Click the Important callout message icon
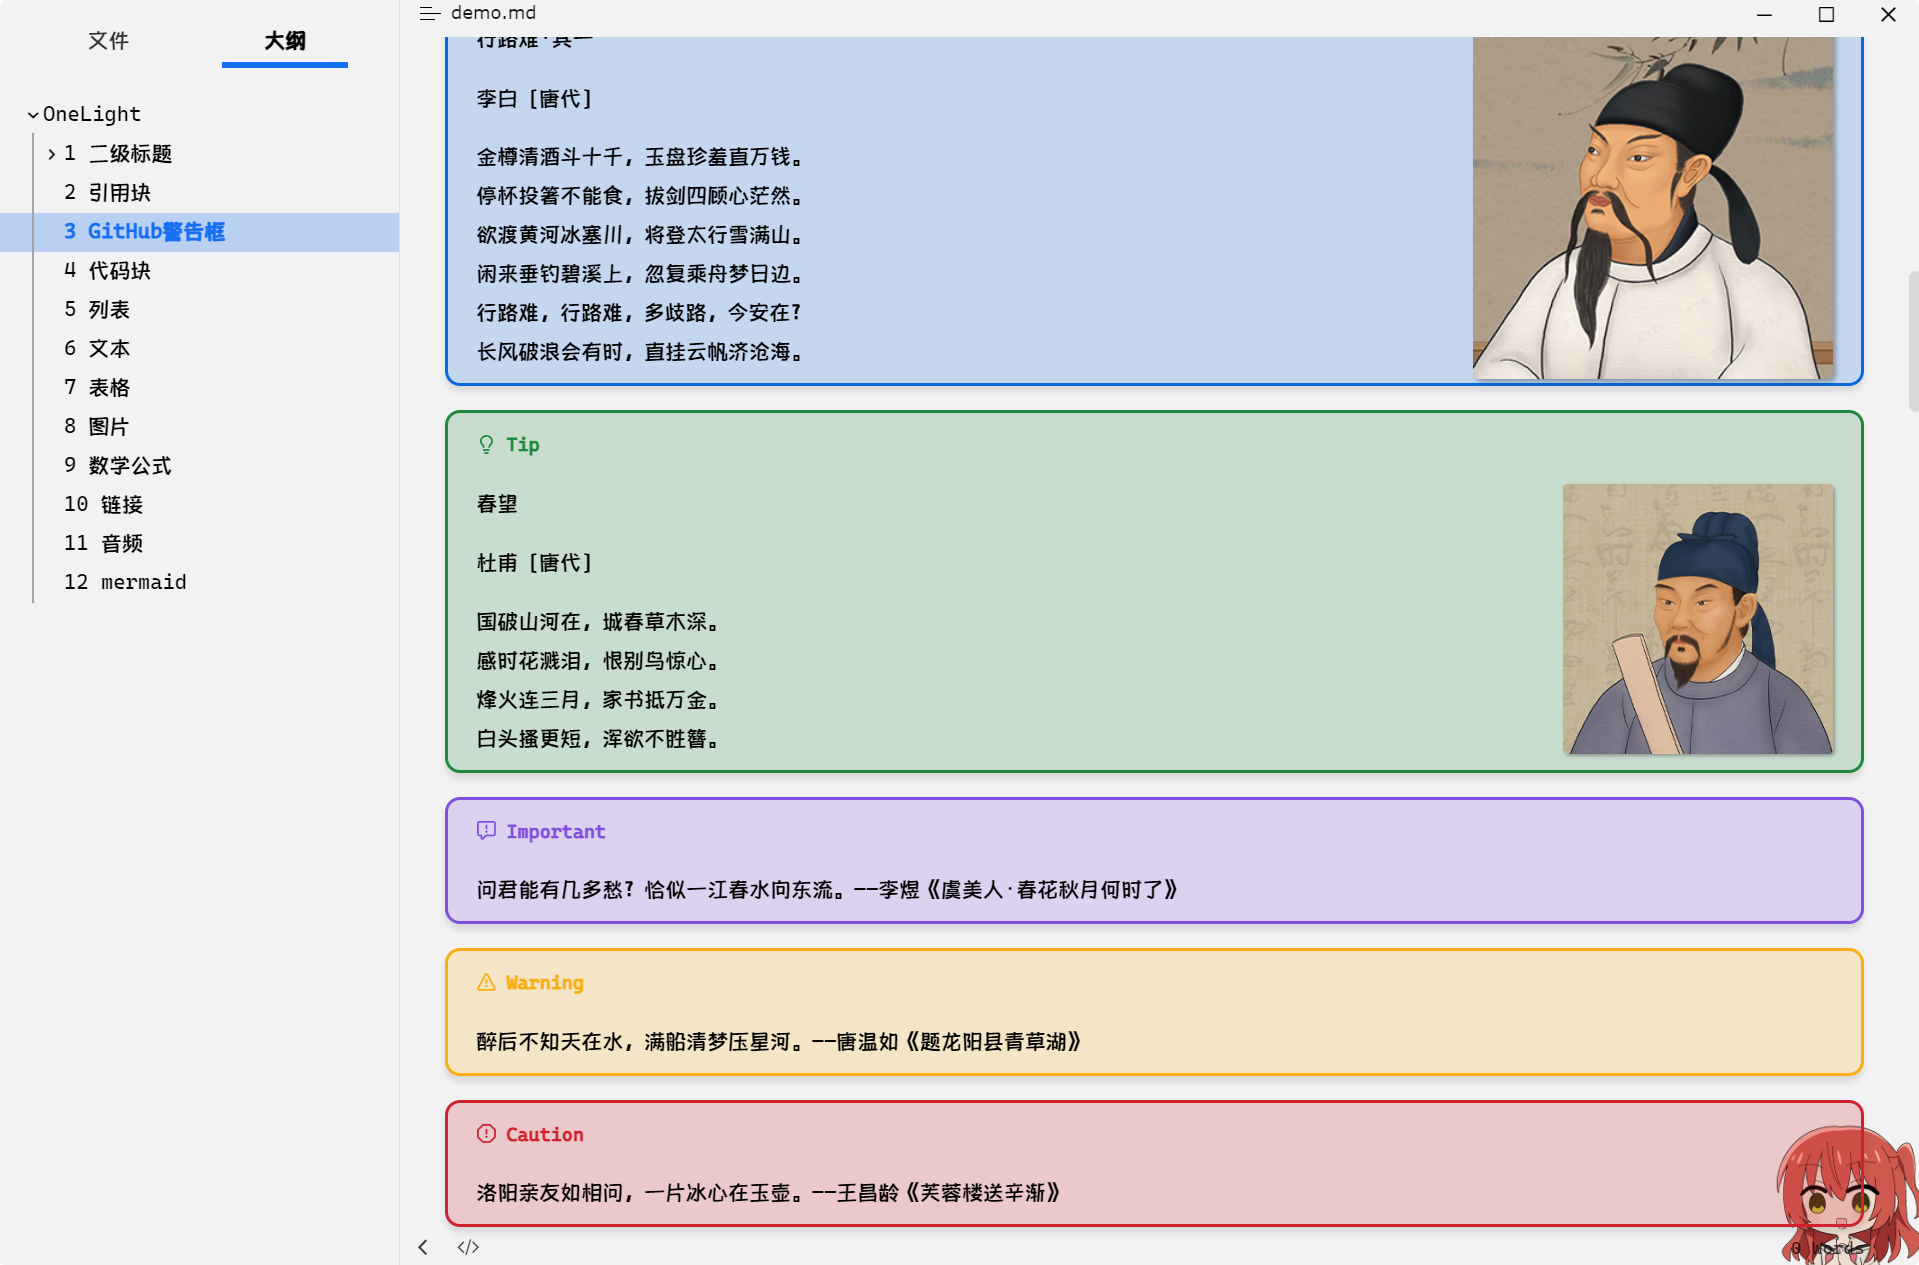Viewport: 1919px width, 1265px height. tap(486, 831)
